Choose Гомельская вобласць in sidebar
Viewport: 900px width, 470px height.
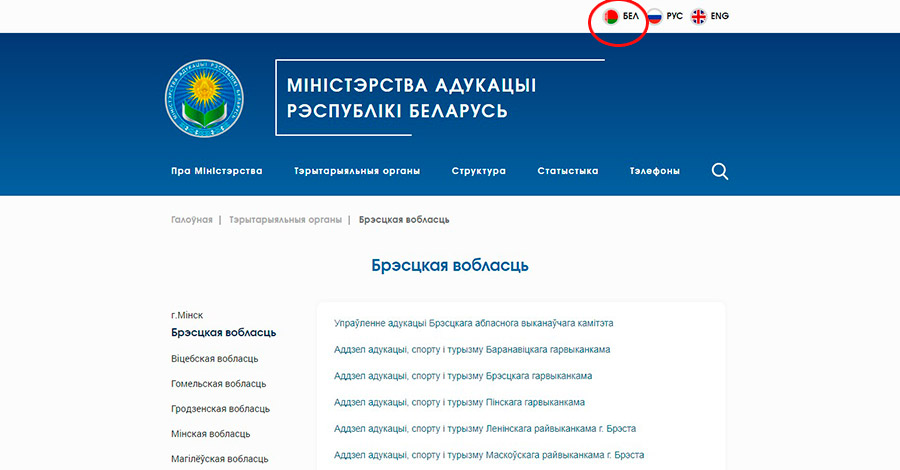click(218, 383)
